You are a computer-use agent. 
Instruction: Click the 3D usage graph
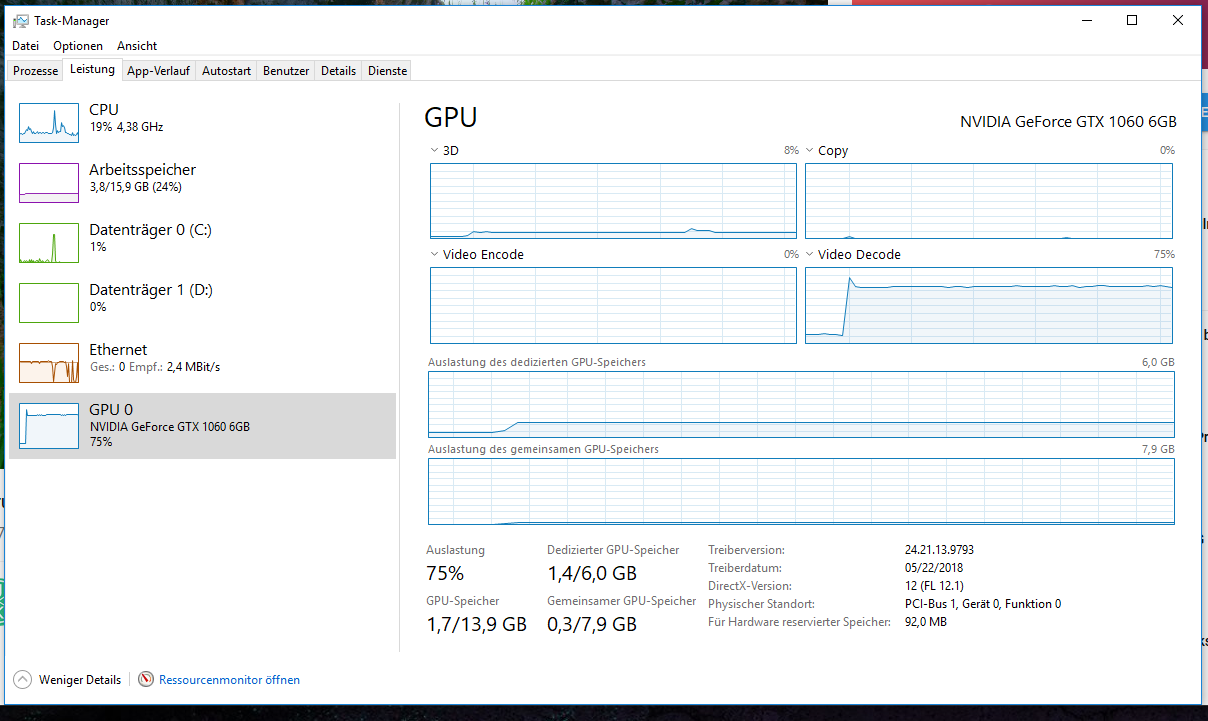tap(613, 201)
